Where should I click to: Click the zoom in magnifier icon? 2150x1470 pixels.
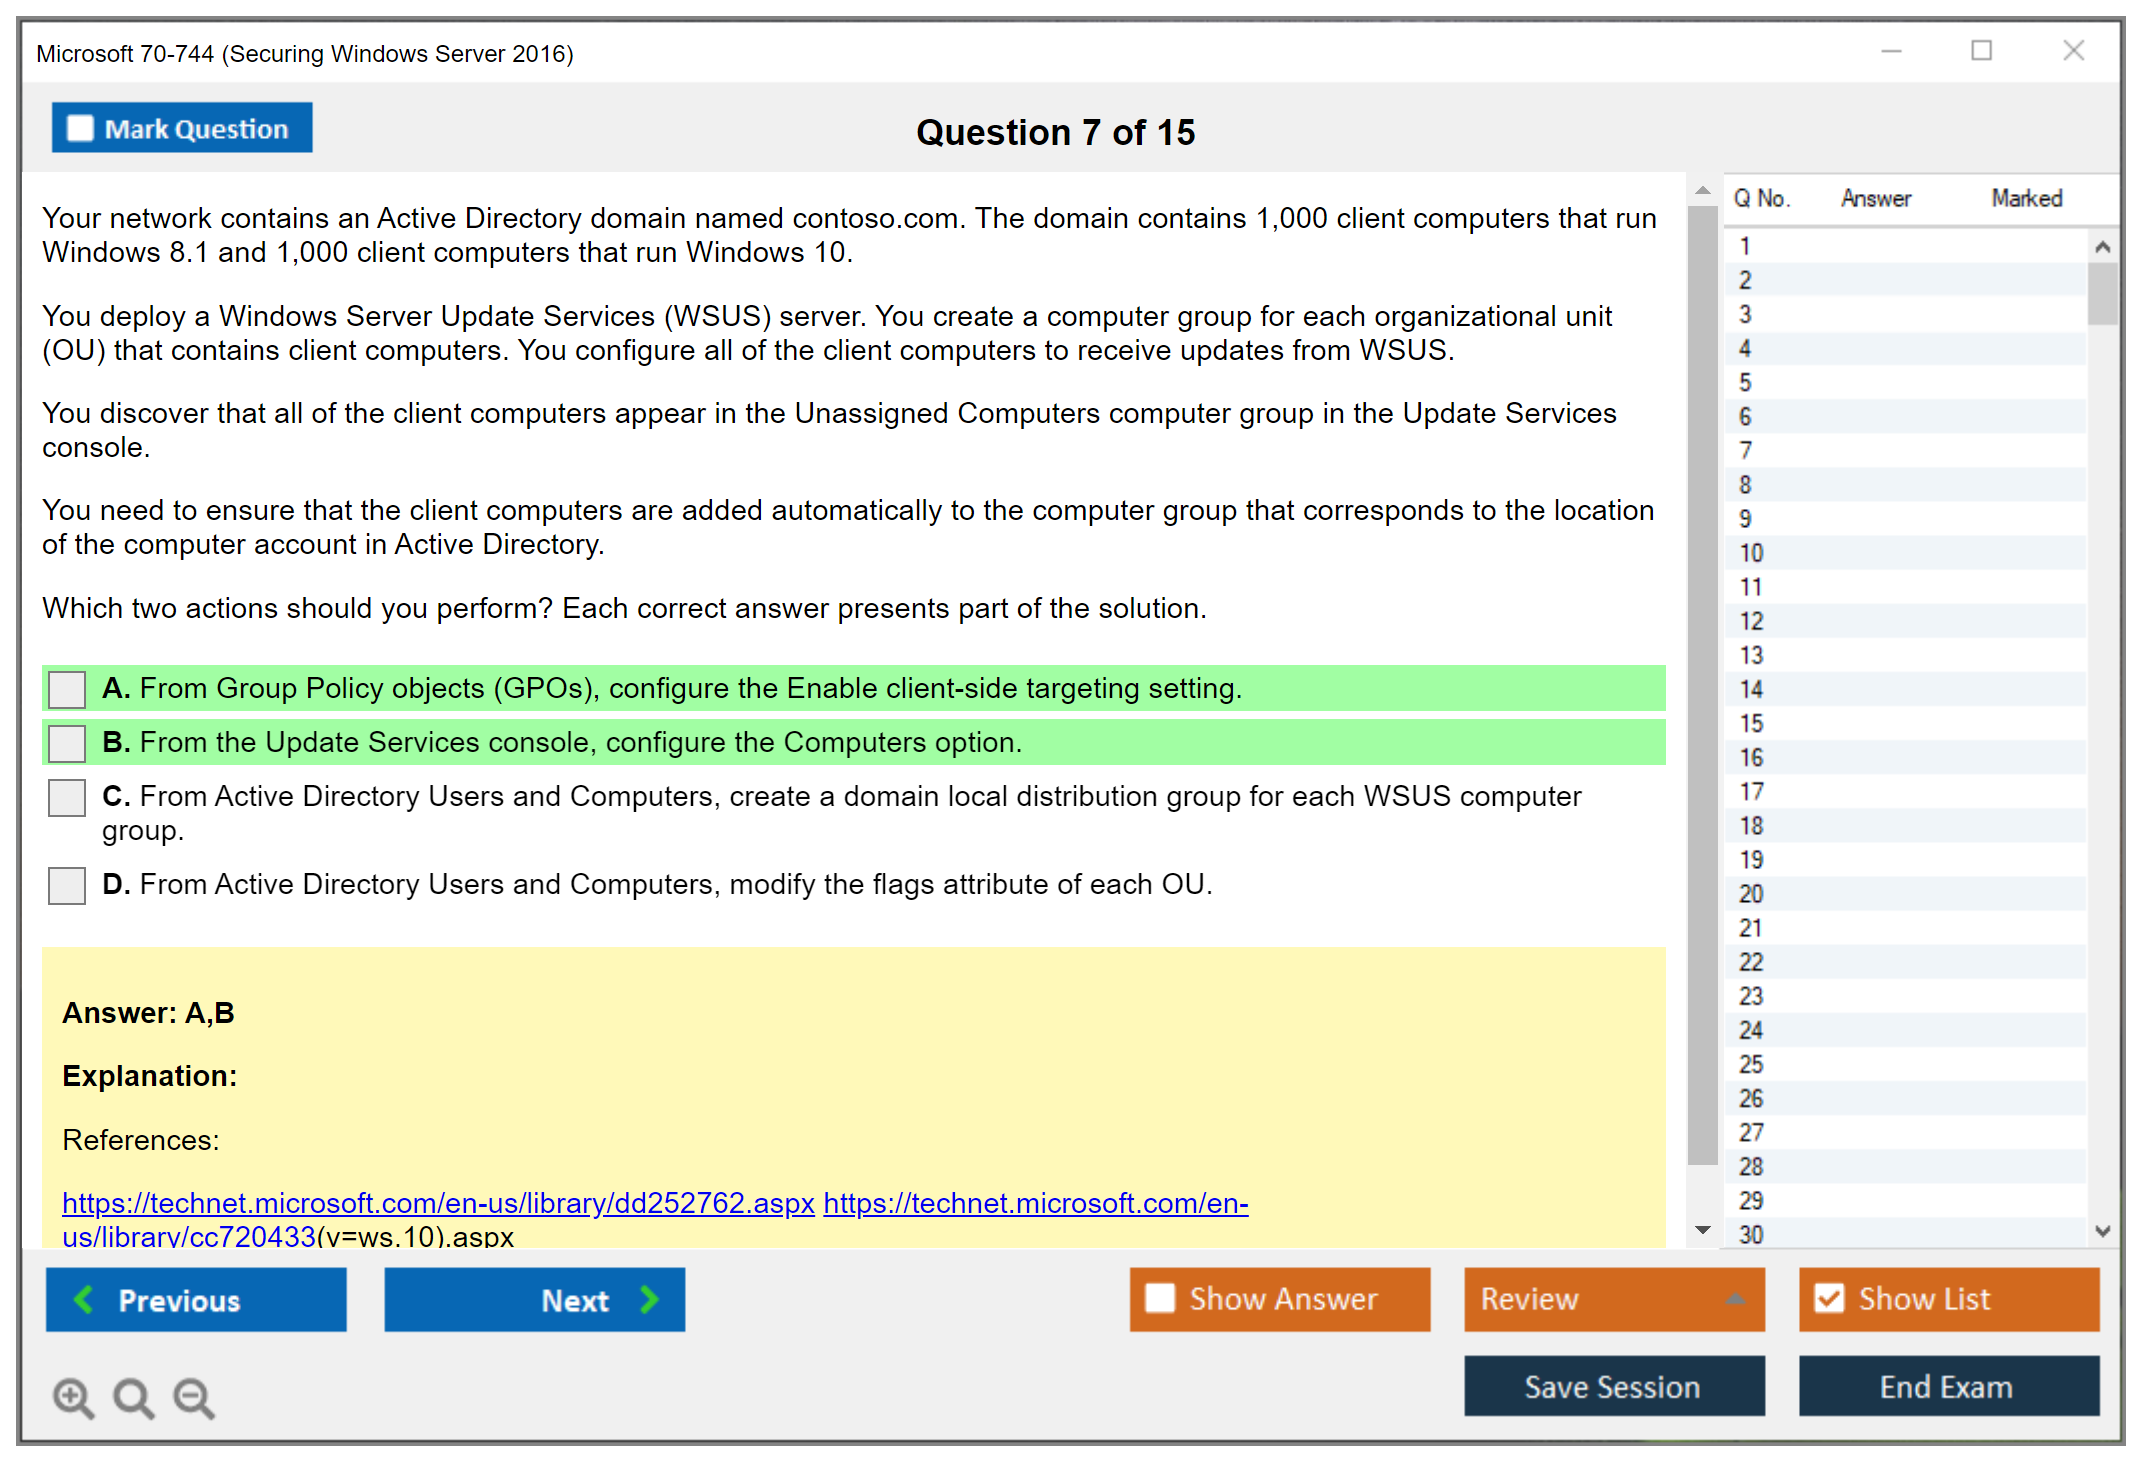(73, 1397)
